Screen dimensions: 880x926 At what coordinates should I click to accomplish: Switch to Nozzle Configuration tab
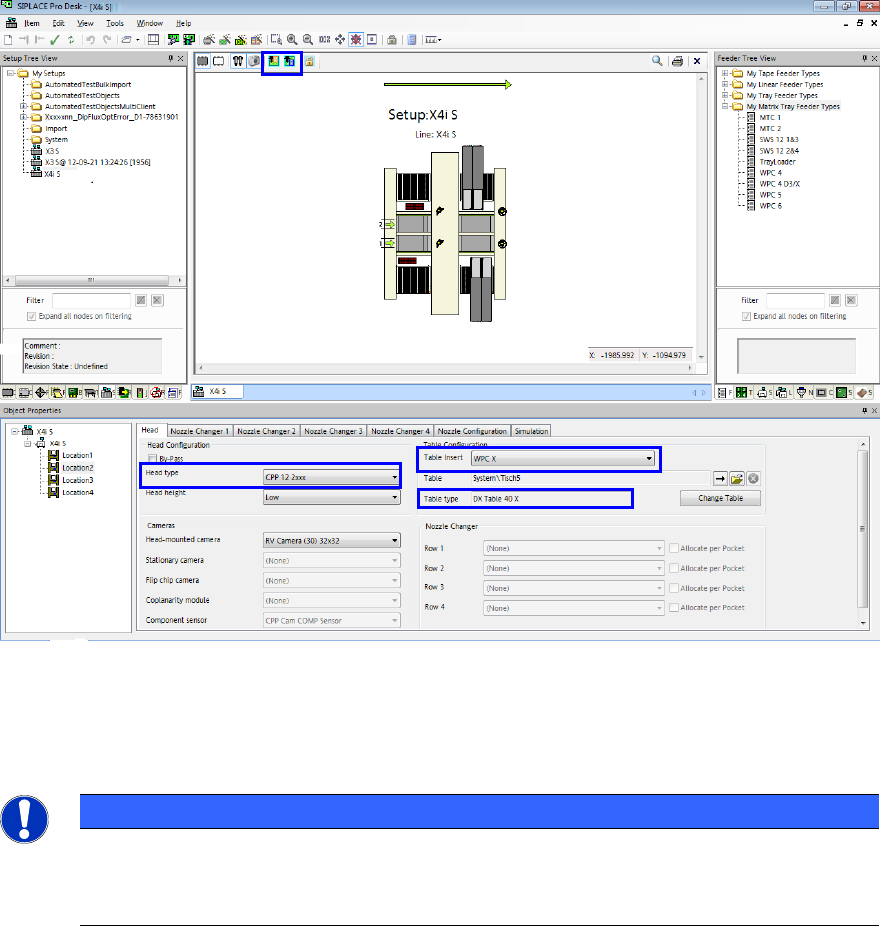pyautogui.click(x=472, y=431)
